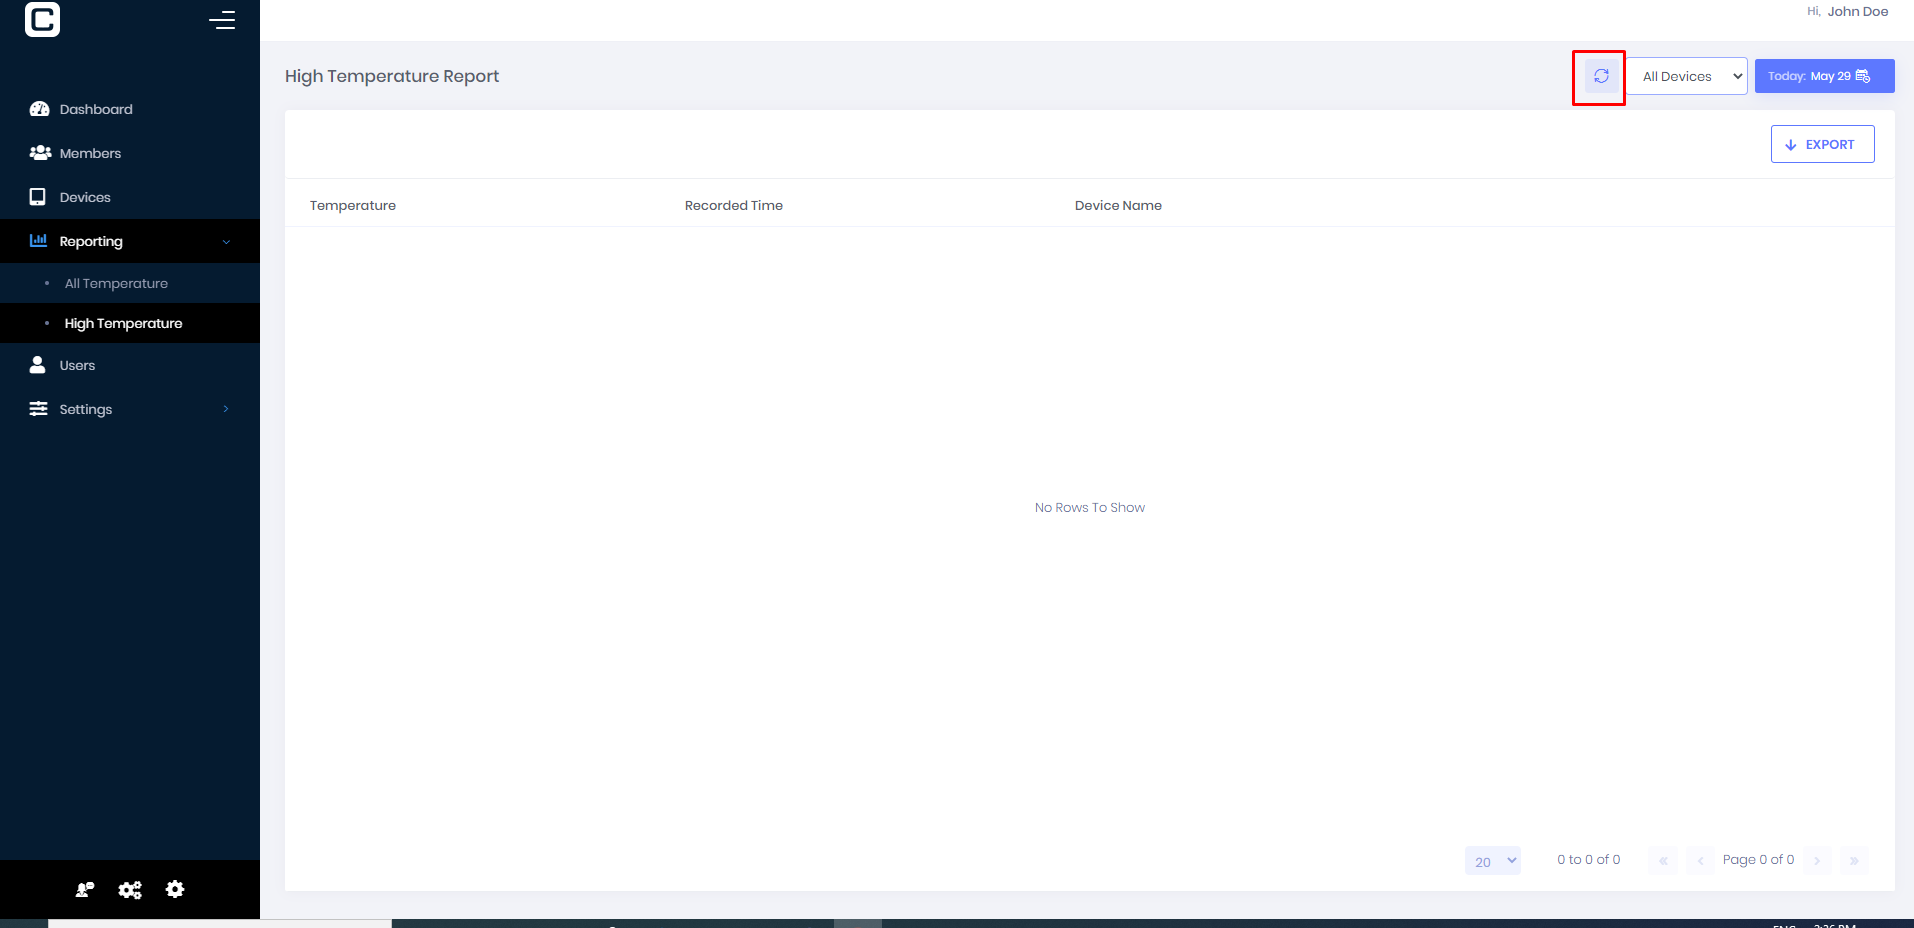
Task: Click the Reporting bar-chart icon
Action: 38,241
